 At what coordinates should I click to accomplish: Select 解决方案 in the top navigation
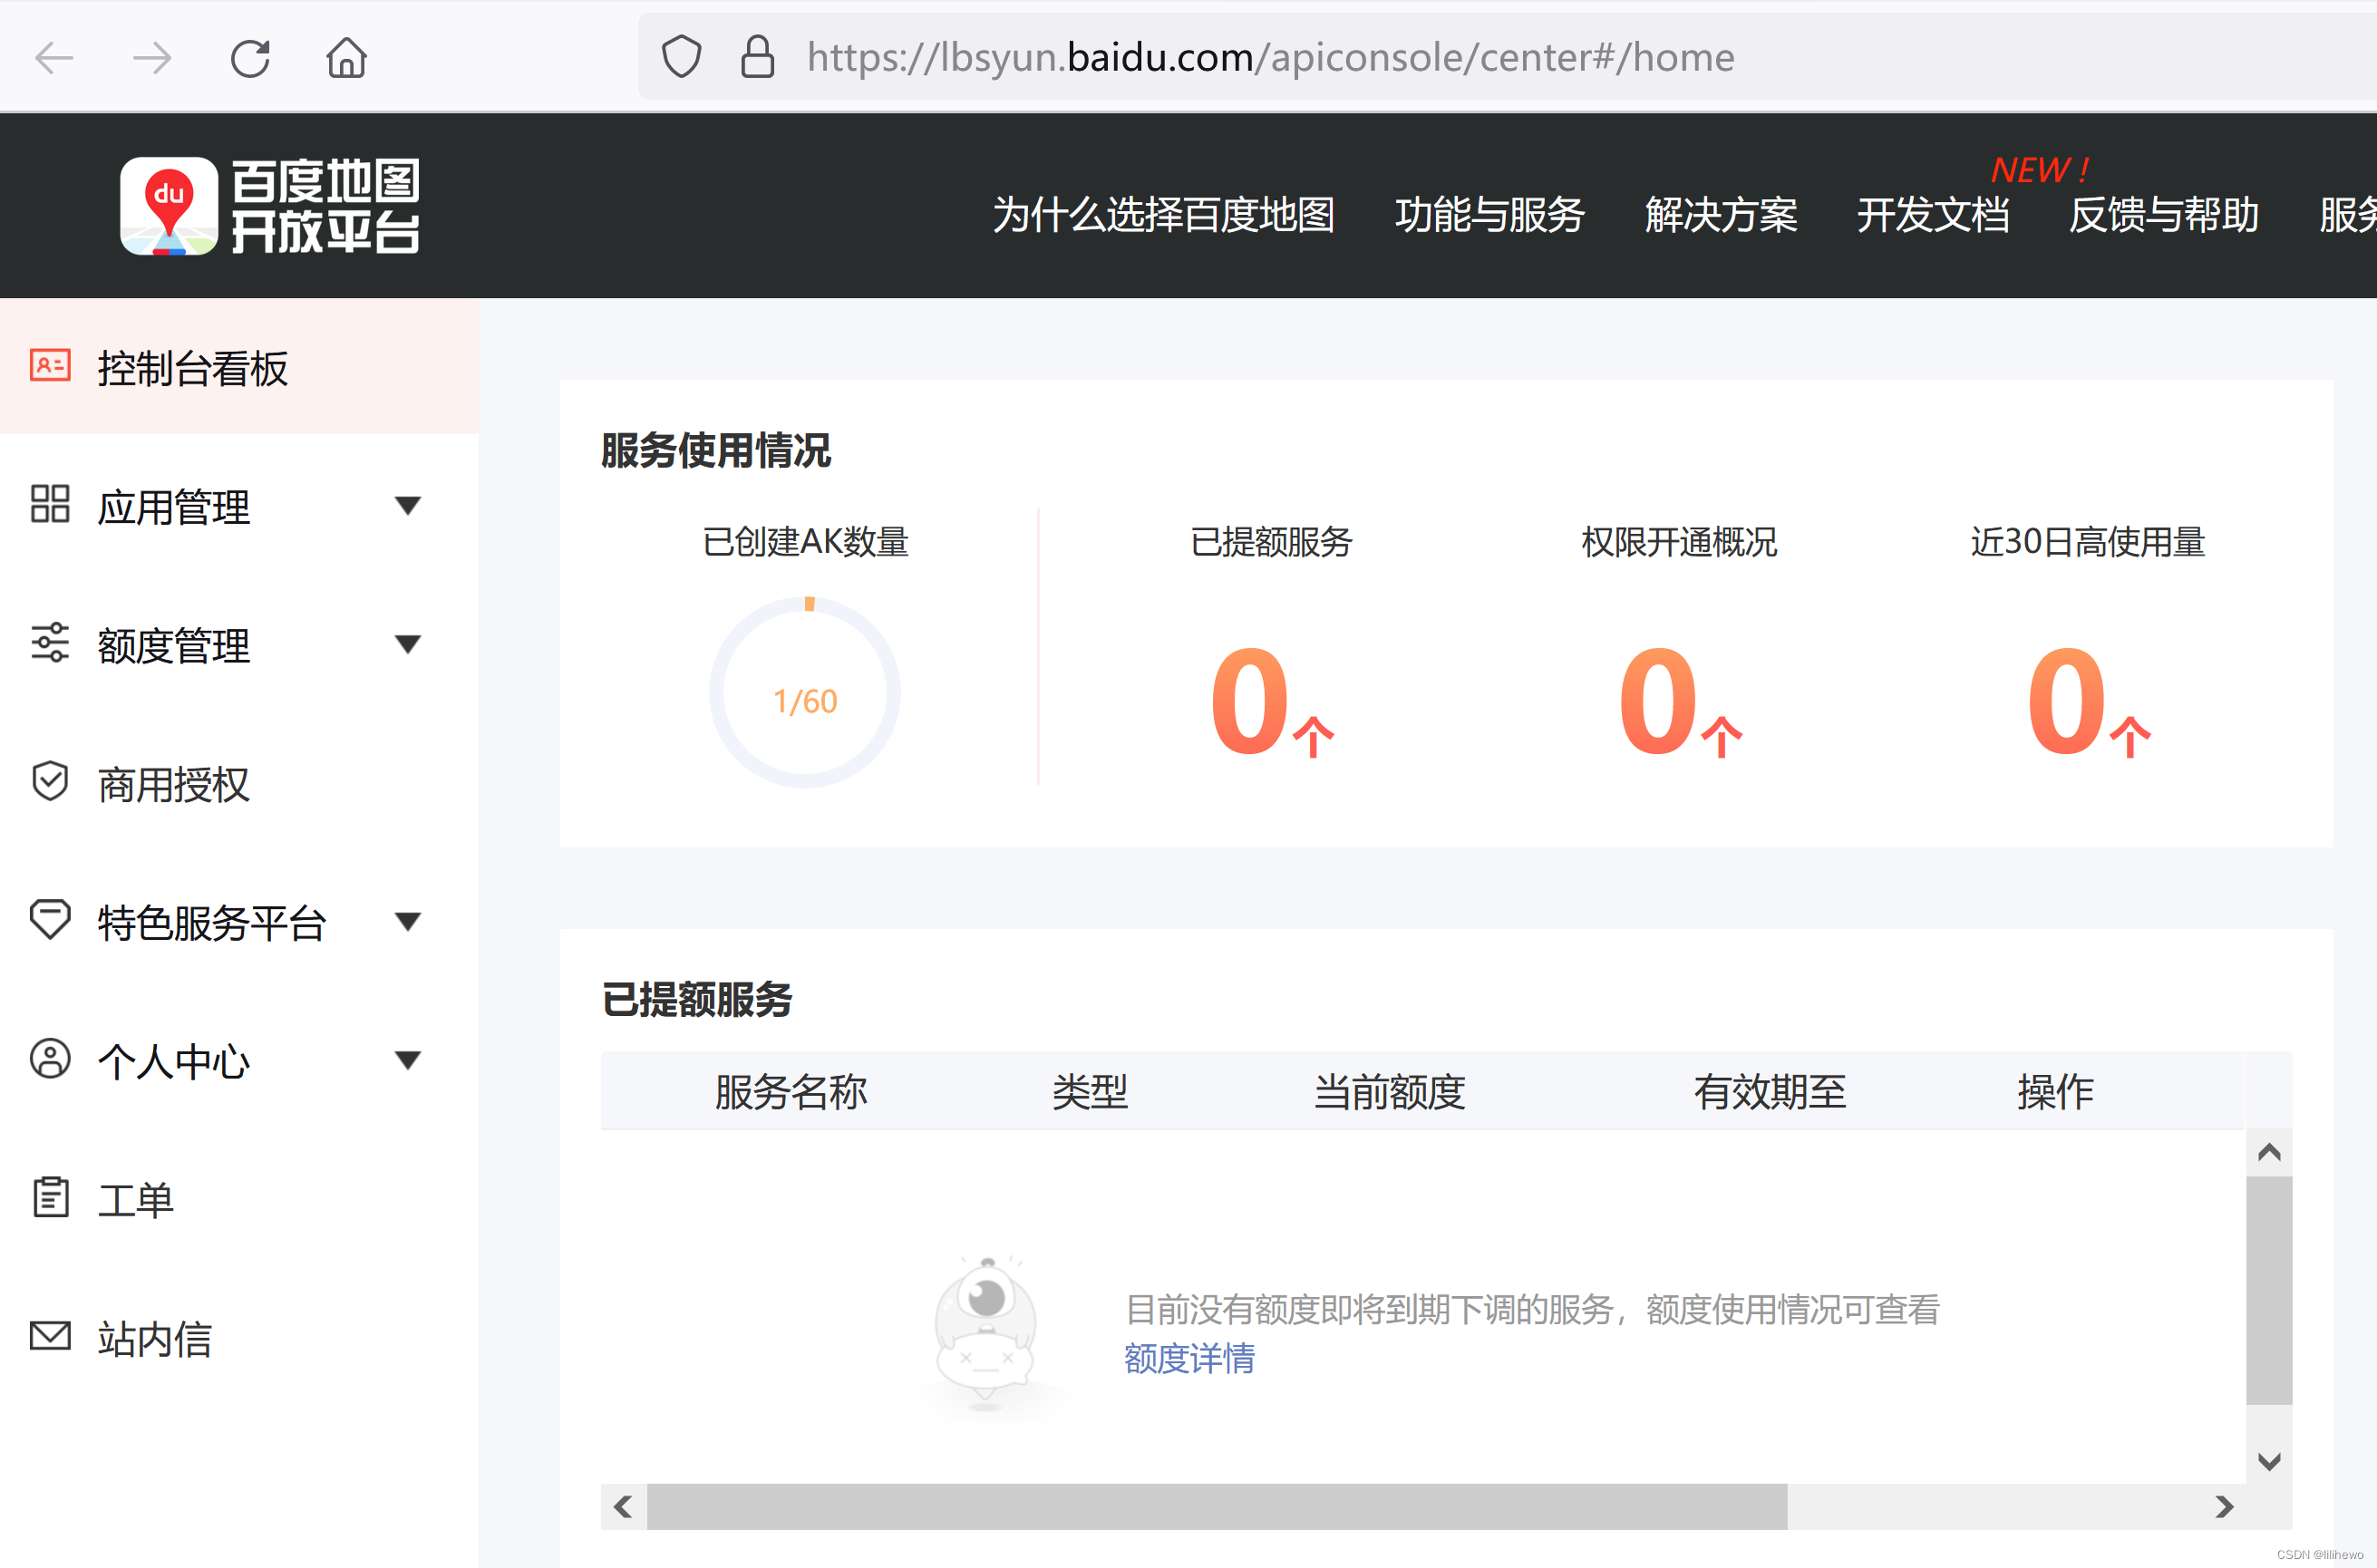(x=1721, y=216)
